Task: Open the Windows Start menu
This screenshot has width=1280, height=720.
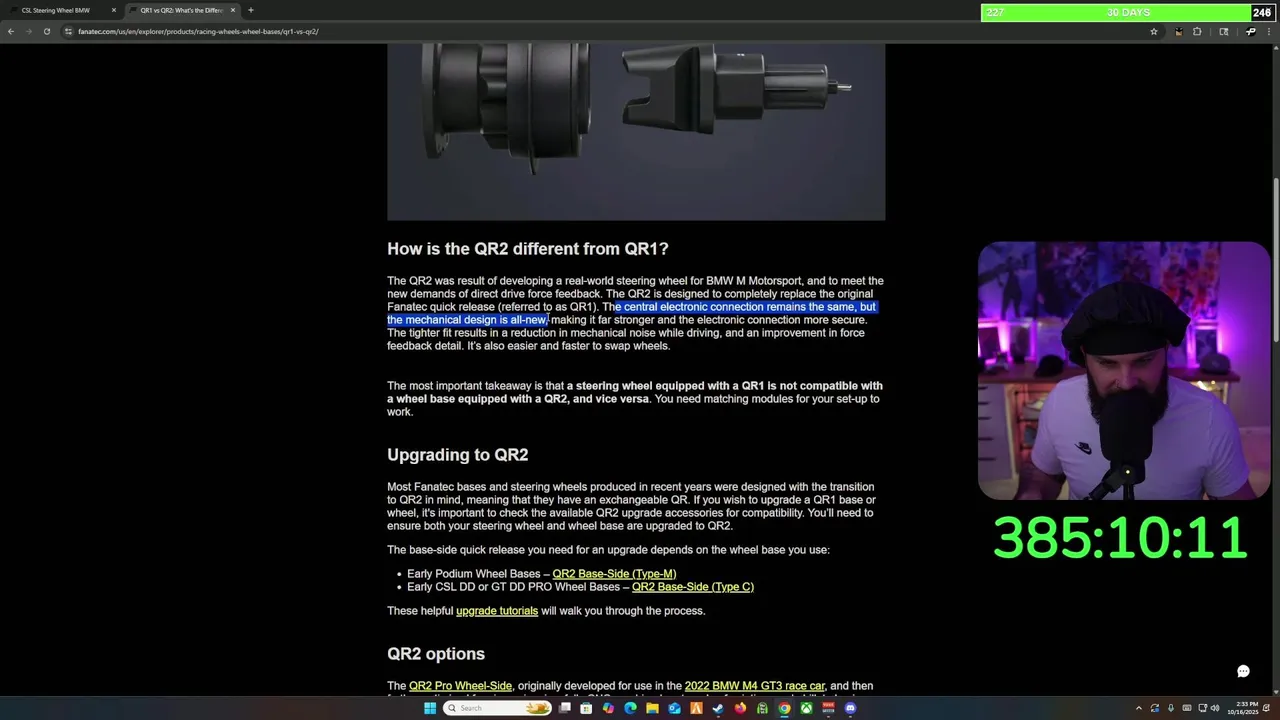Action: [430, 708]
